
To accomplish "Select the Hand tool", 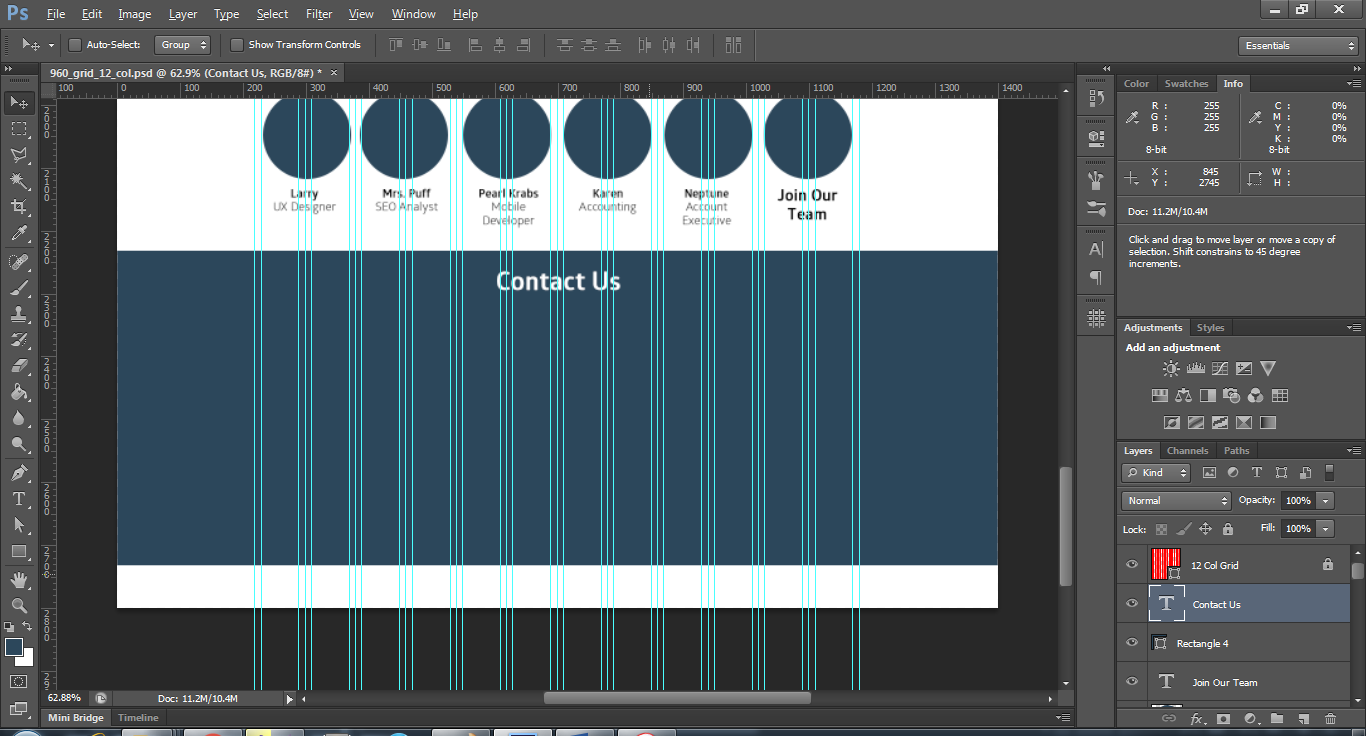I will click(19, 579).
